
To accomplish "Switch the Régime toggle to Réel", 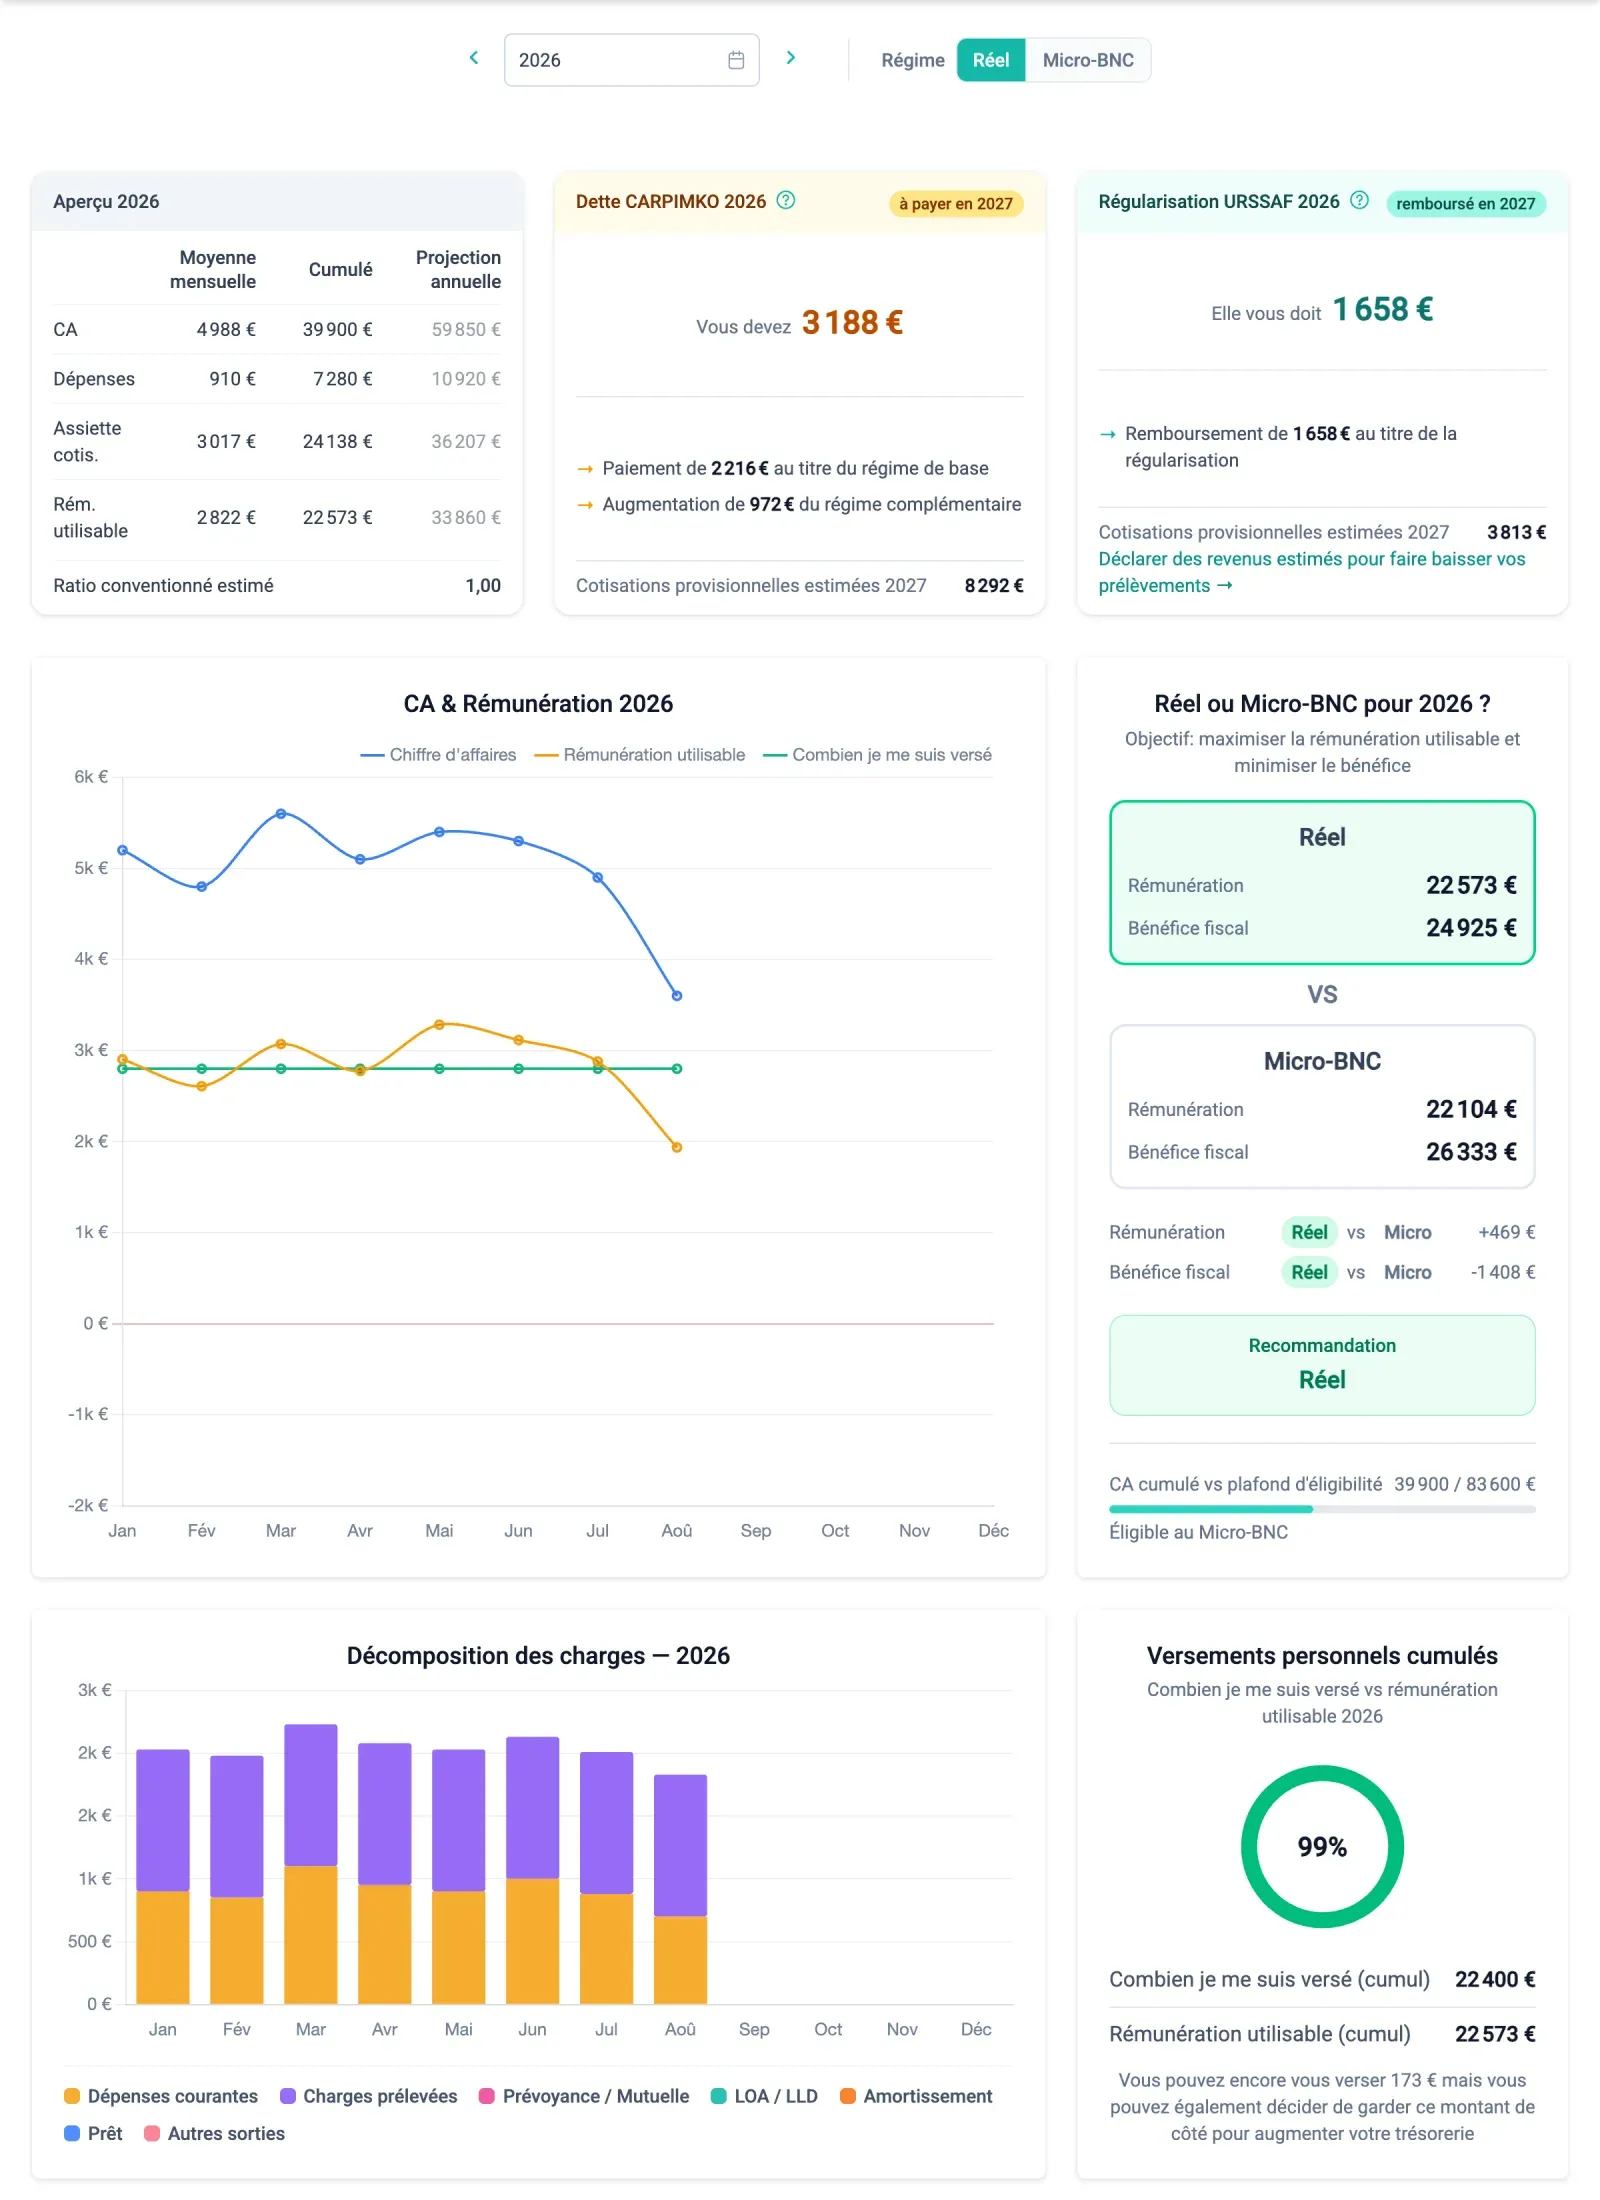I will point(991,60).
